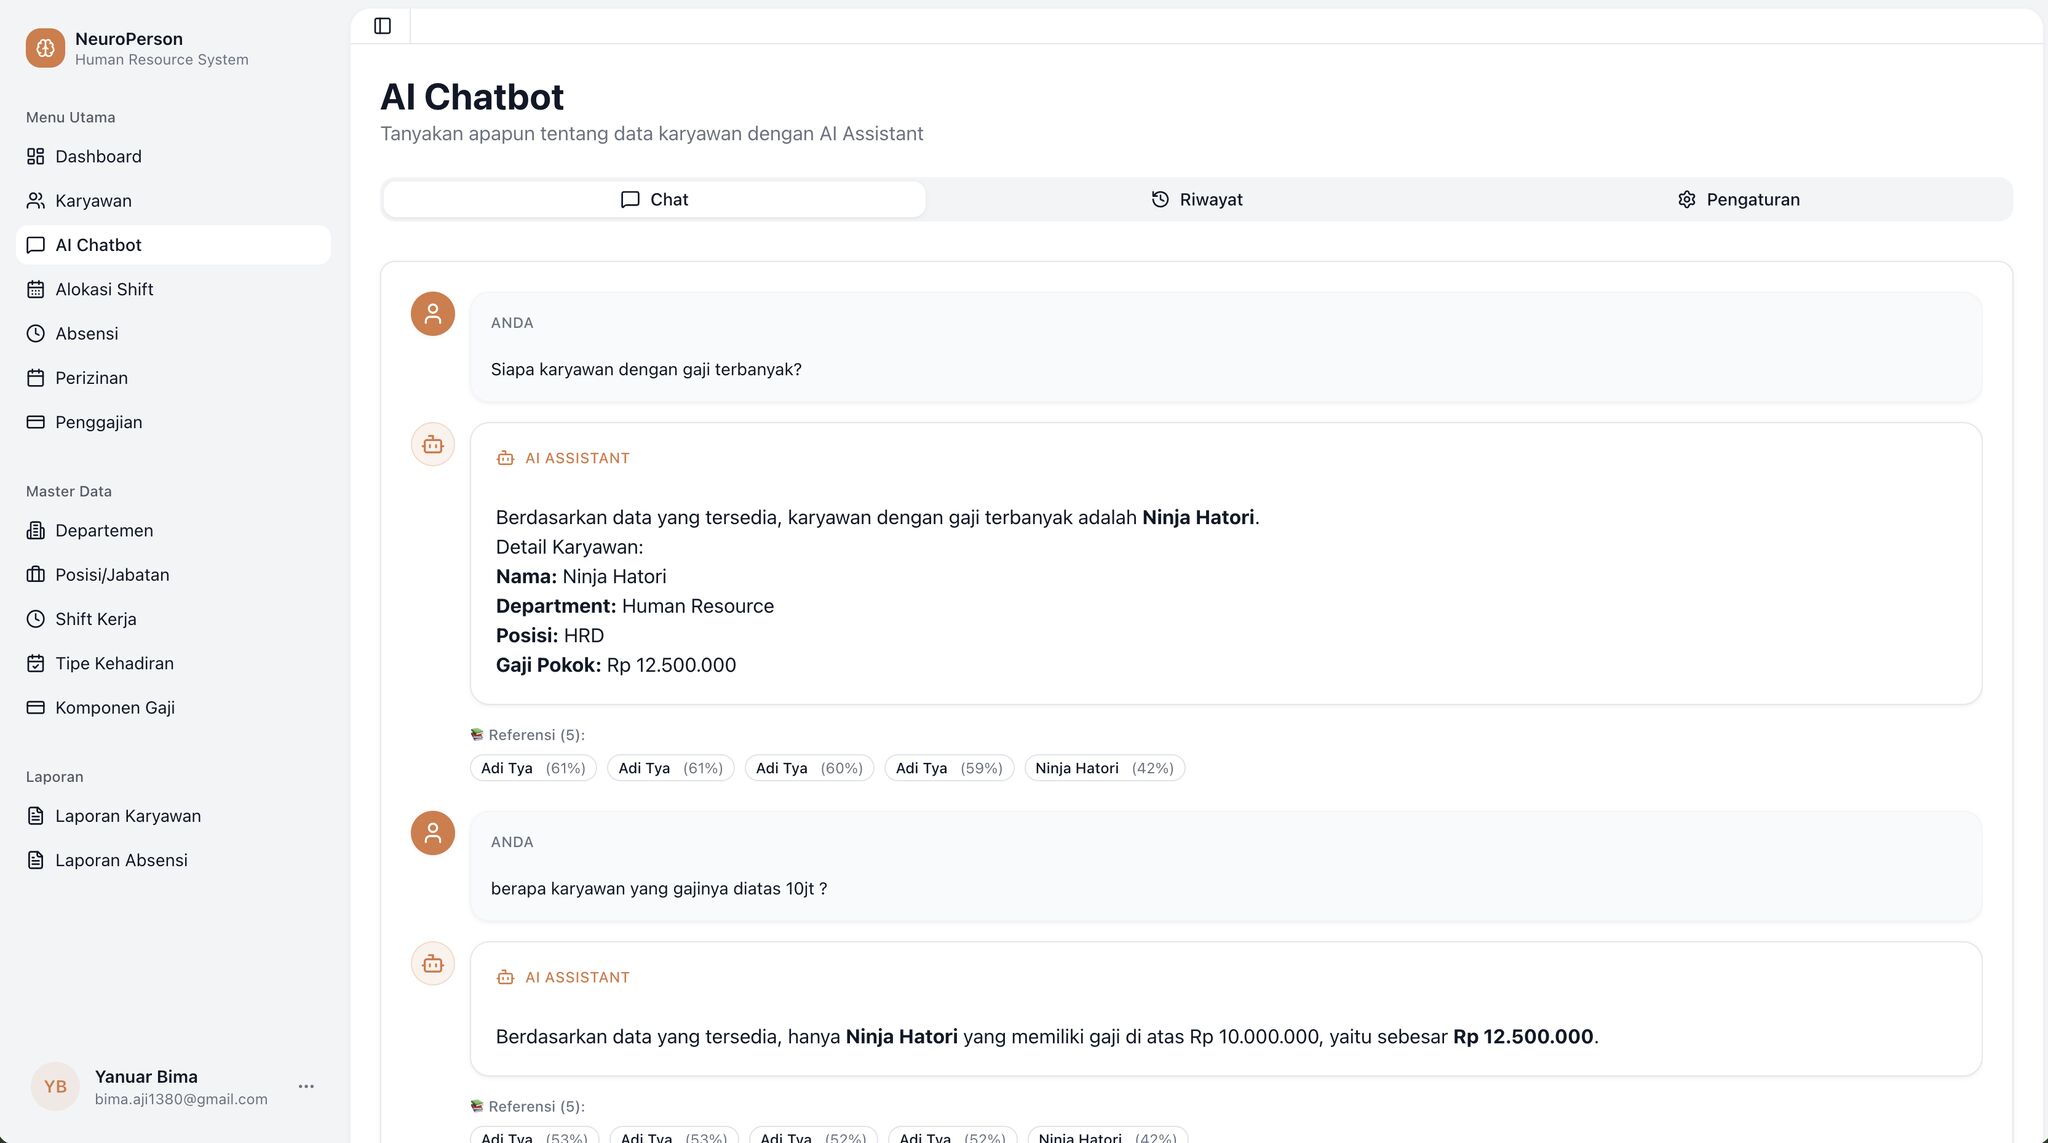Open the Absensi clock icon
This screenshot has height=1143, width=2048.
click(36, 334)
